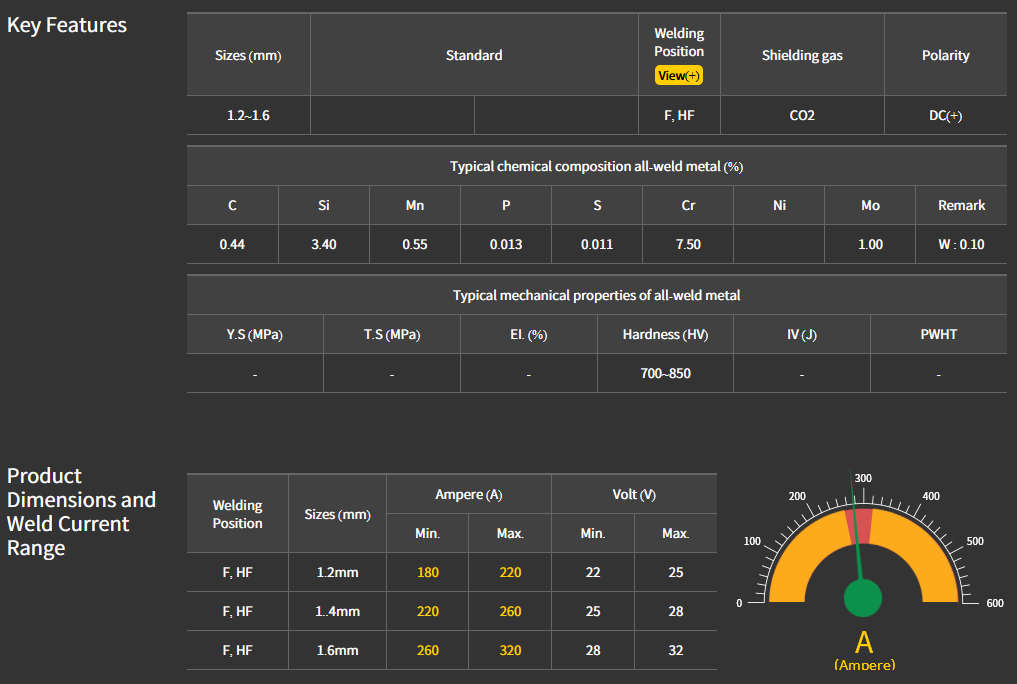Click the 320 maximum ampere value
Viewport: 1017px width, 684px height.
510,650
